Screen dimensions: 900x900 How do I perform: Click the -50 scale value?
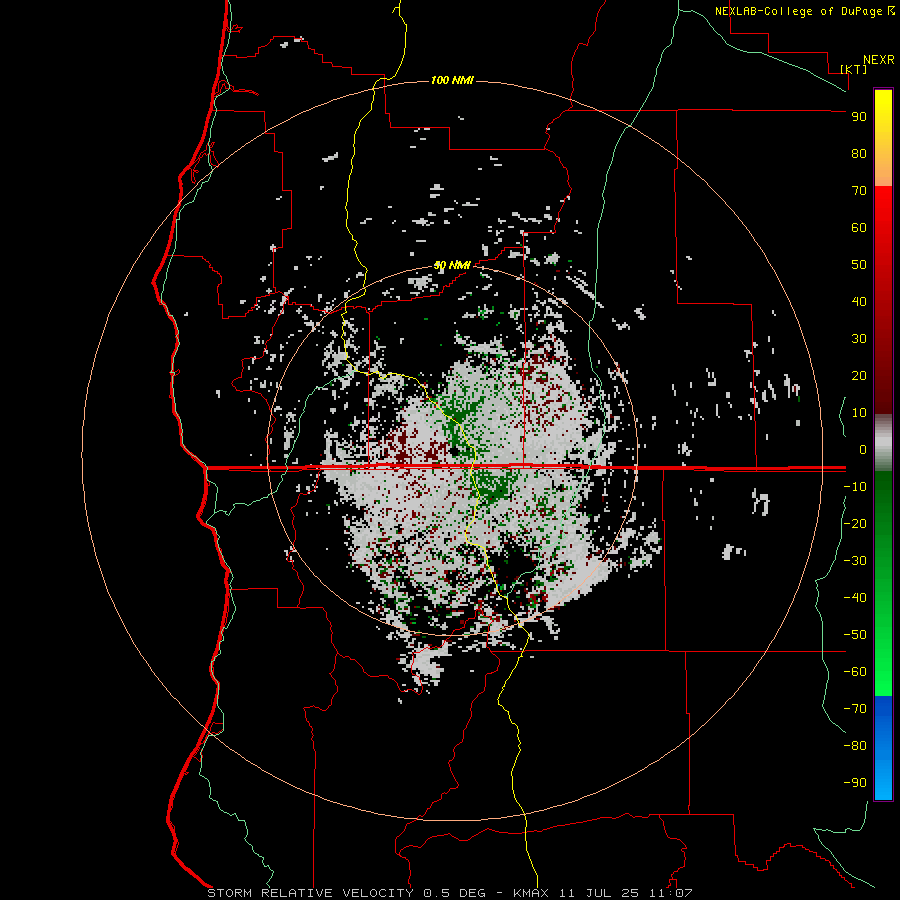[x=855, y=635]
